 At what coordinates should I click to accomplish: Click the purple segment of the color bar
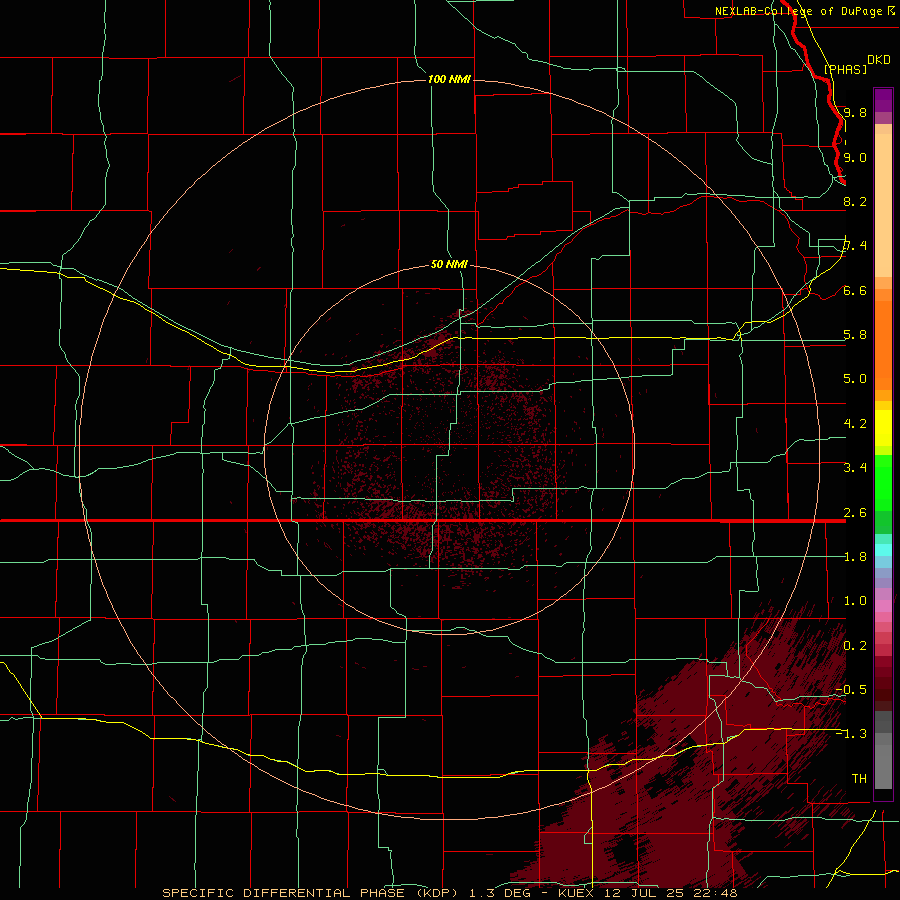pos(883,100)
